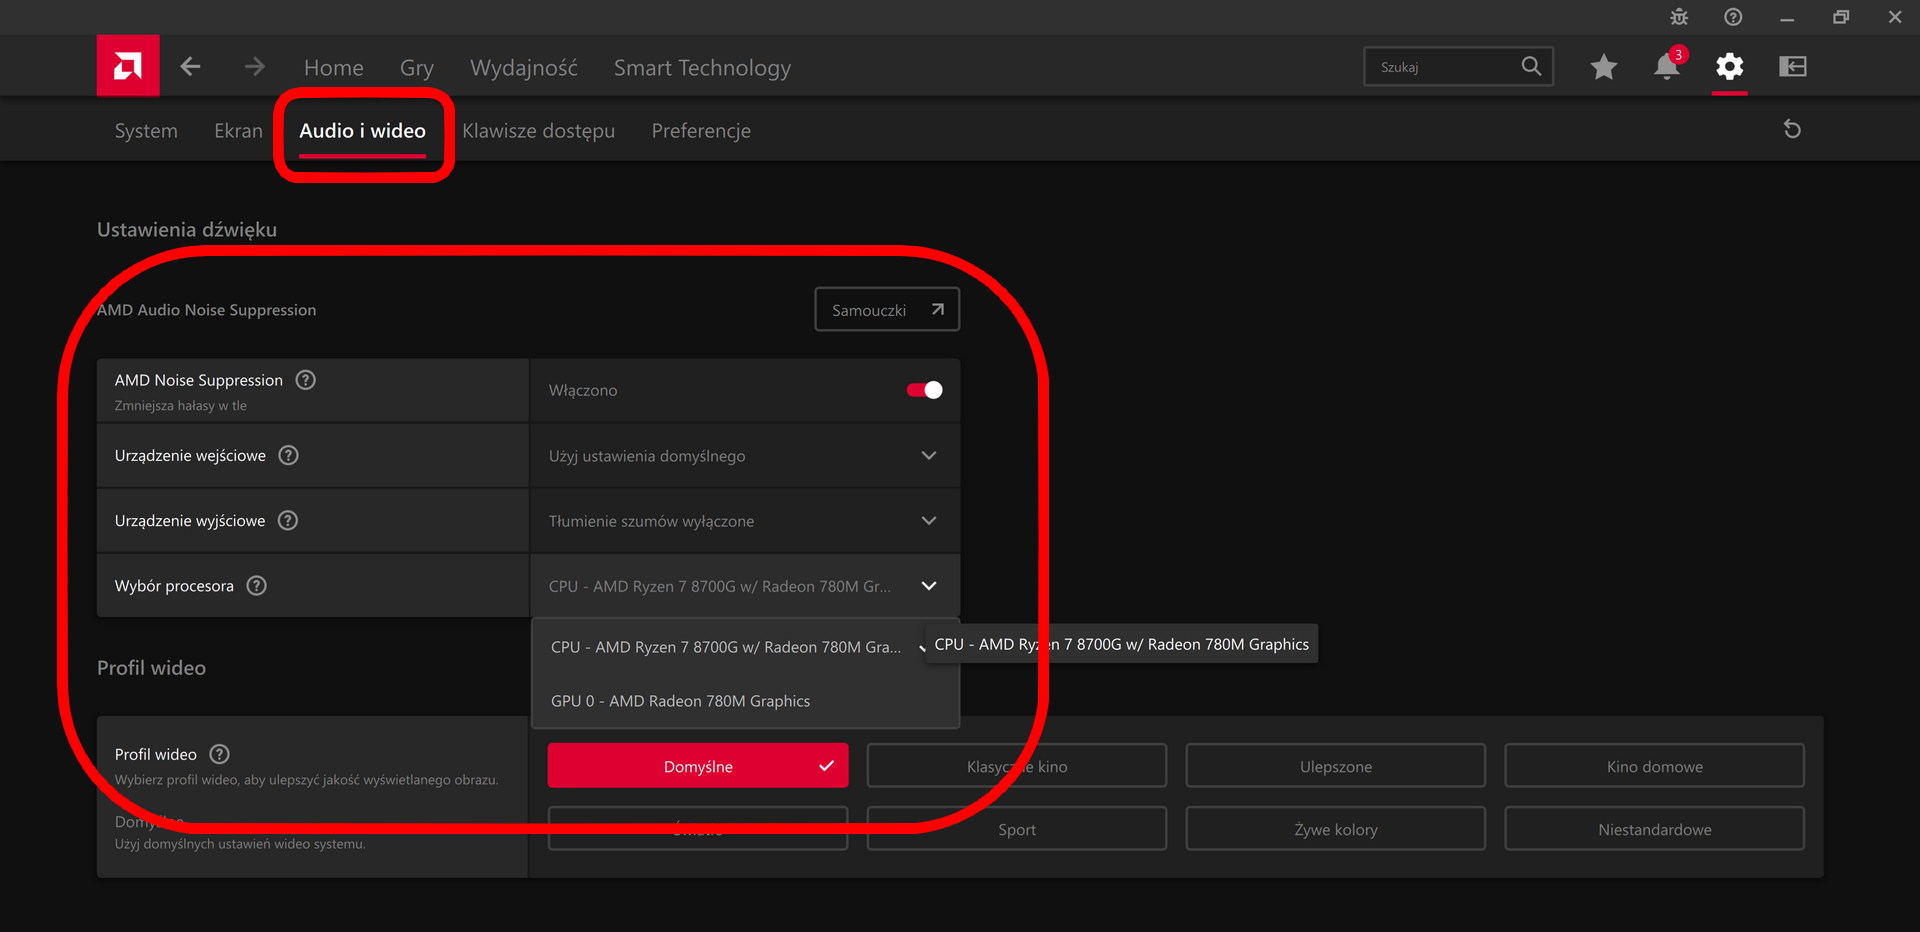
Task: Show help for Profil wideo
Action: tap(220, 754)
